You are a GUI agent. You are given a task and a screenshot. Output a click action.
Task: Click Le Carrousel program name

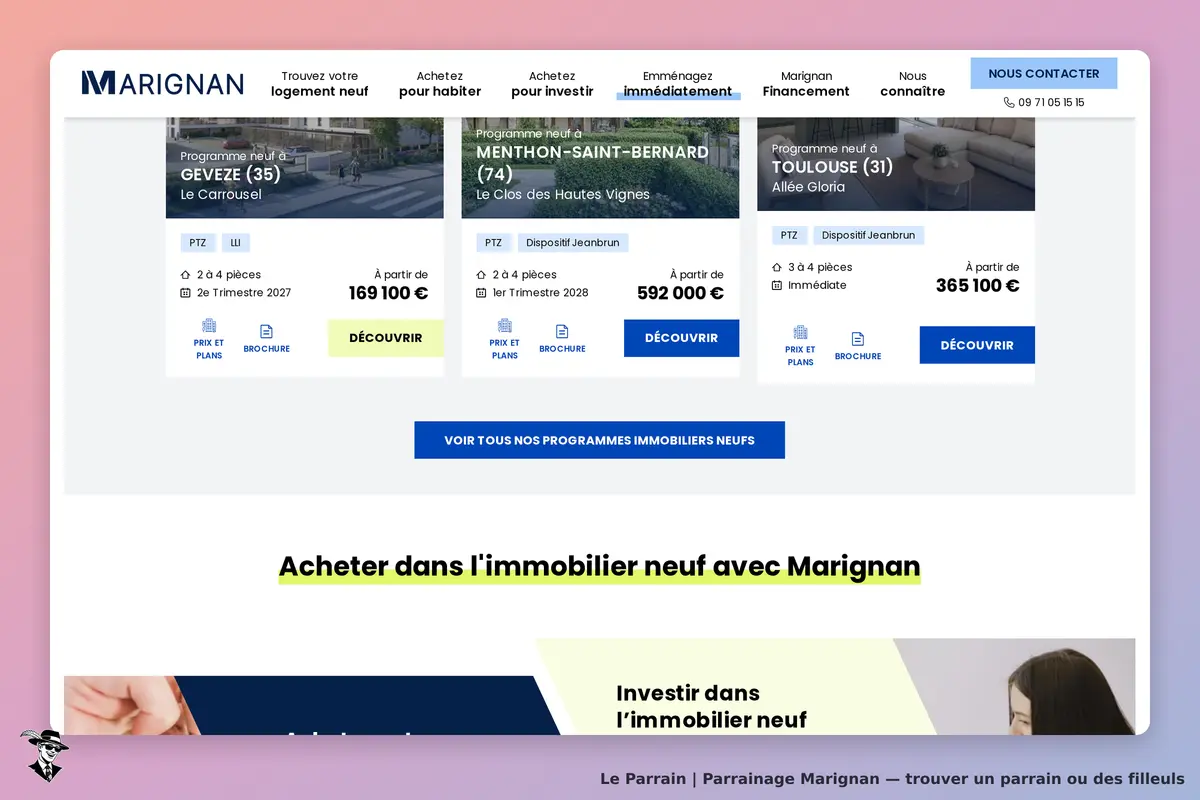221,195
